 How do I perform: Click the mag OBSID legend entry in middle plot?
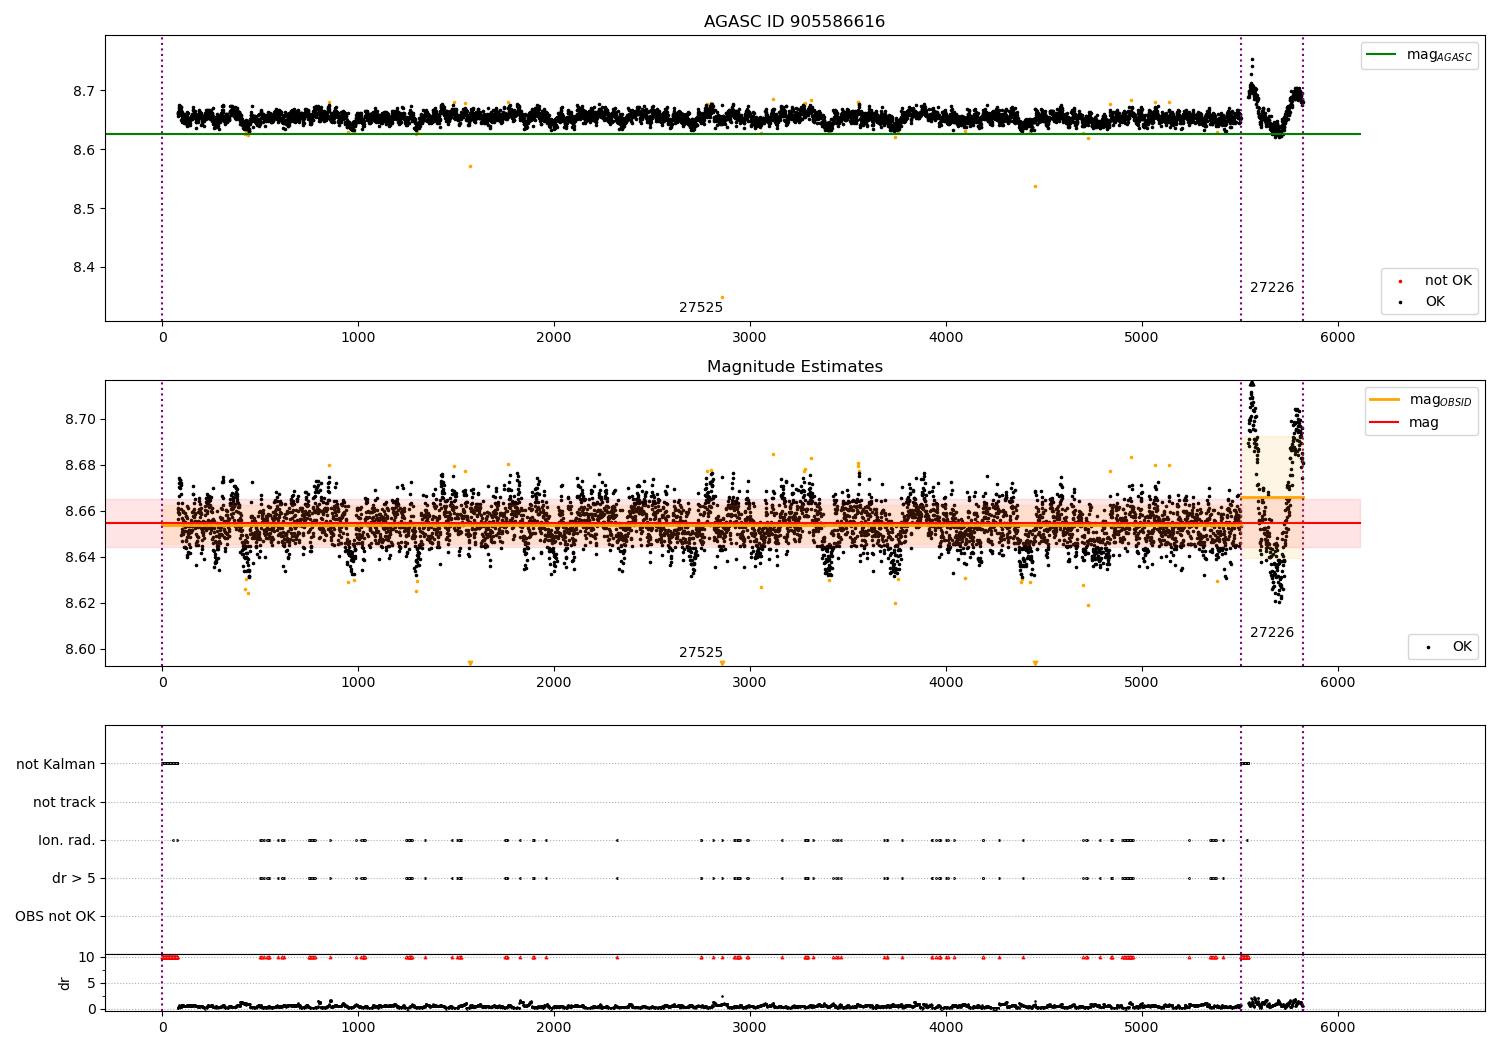tap(1421, 400)
